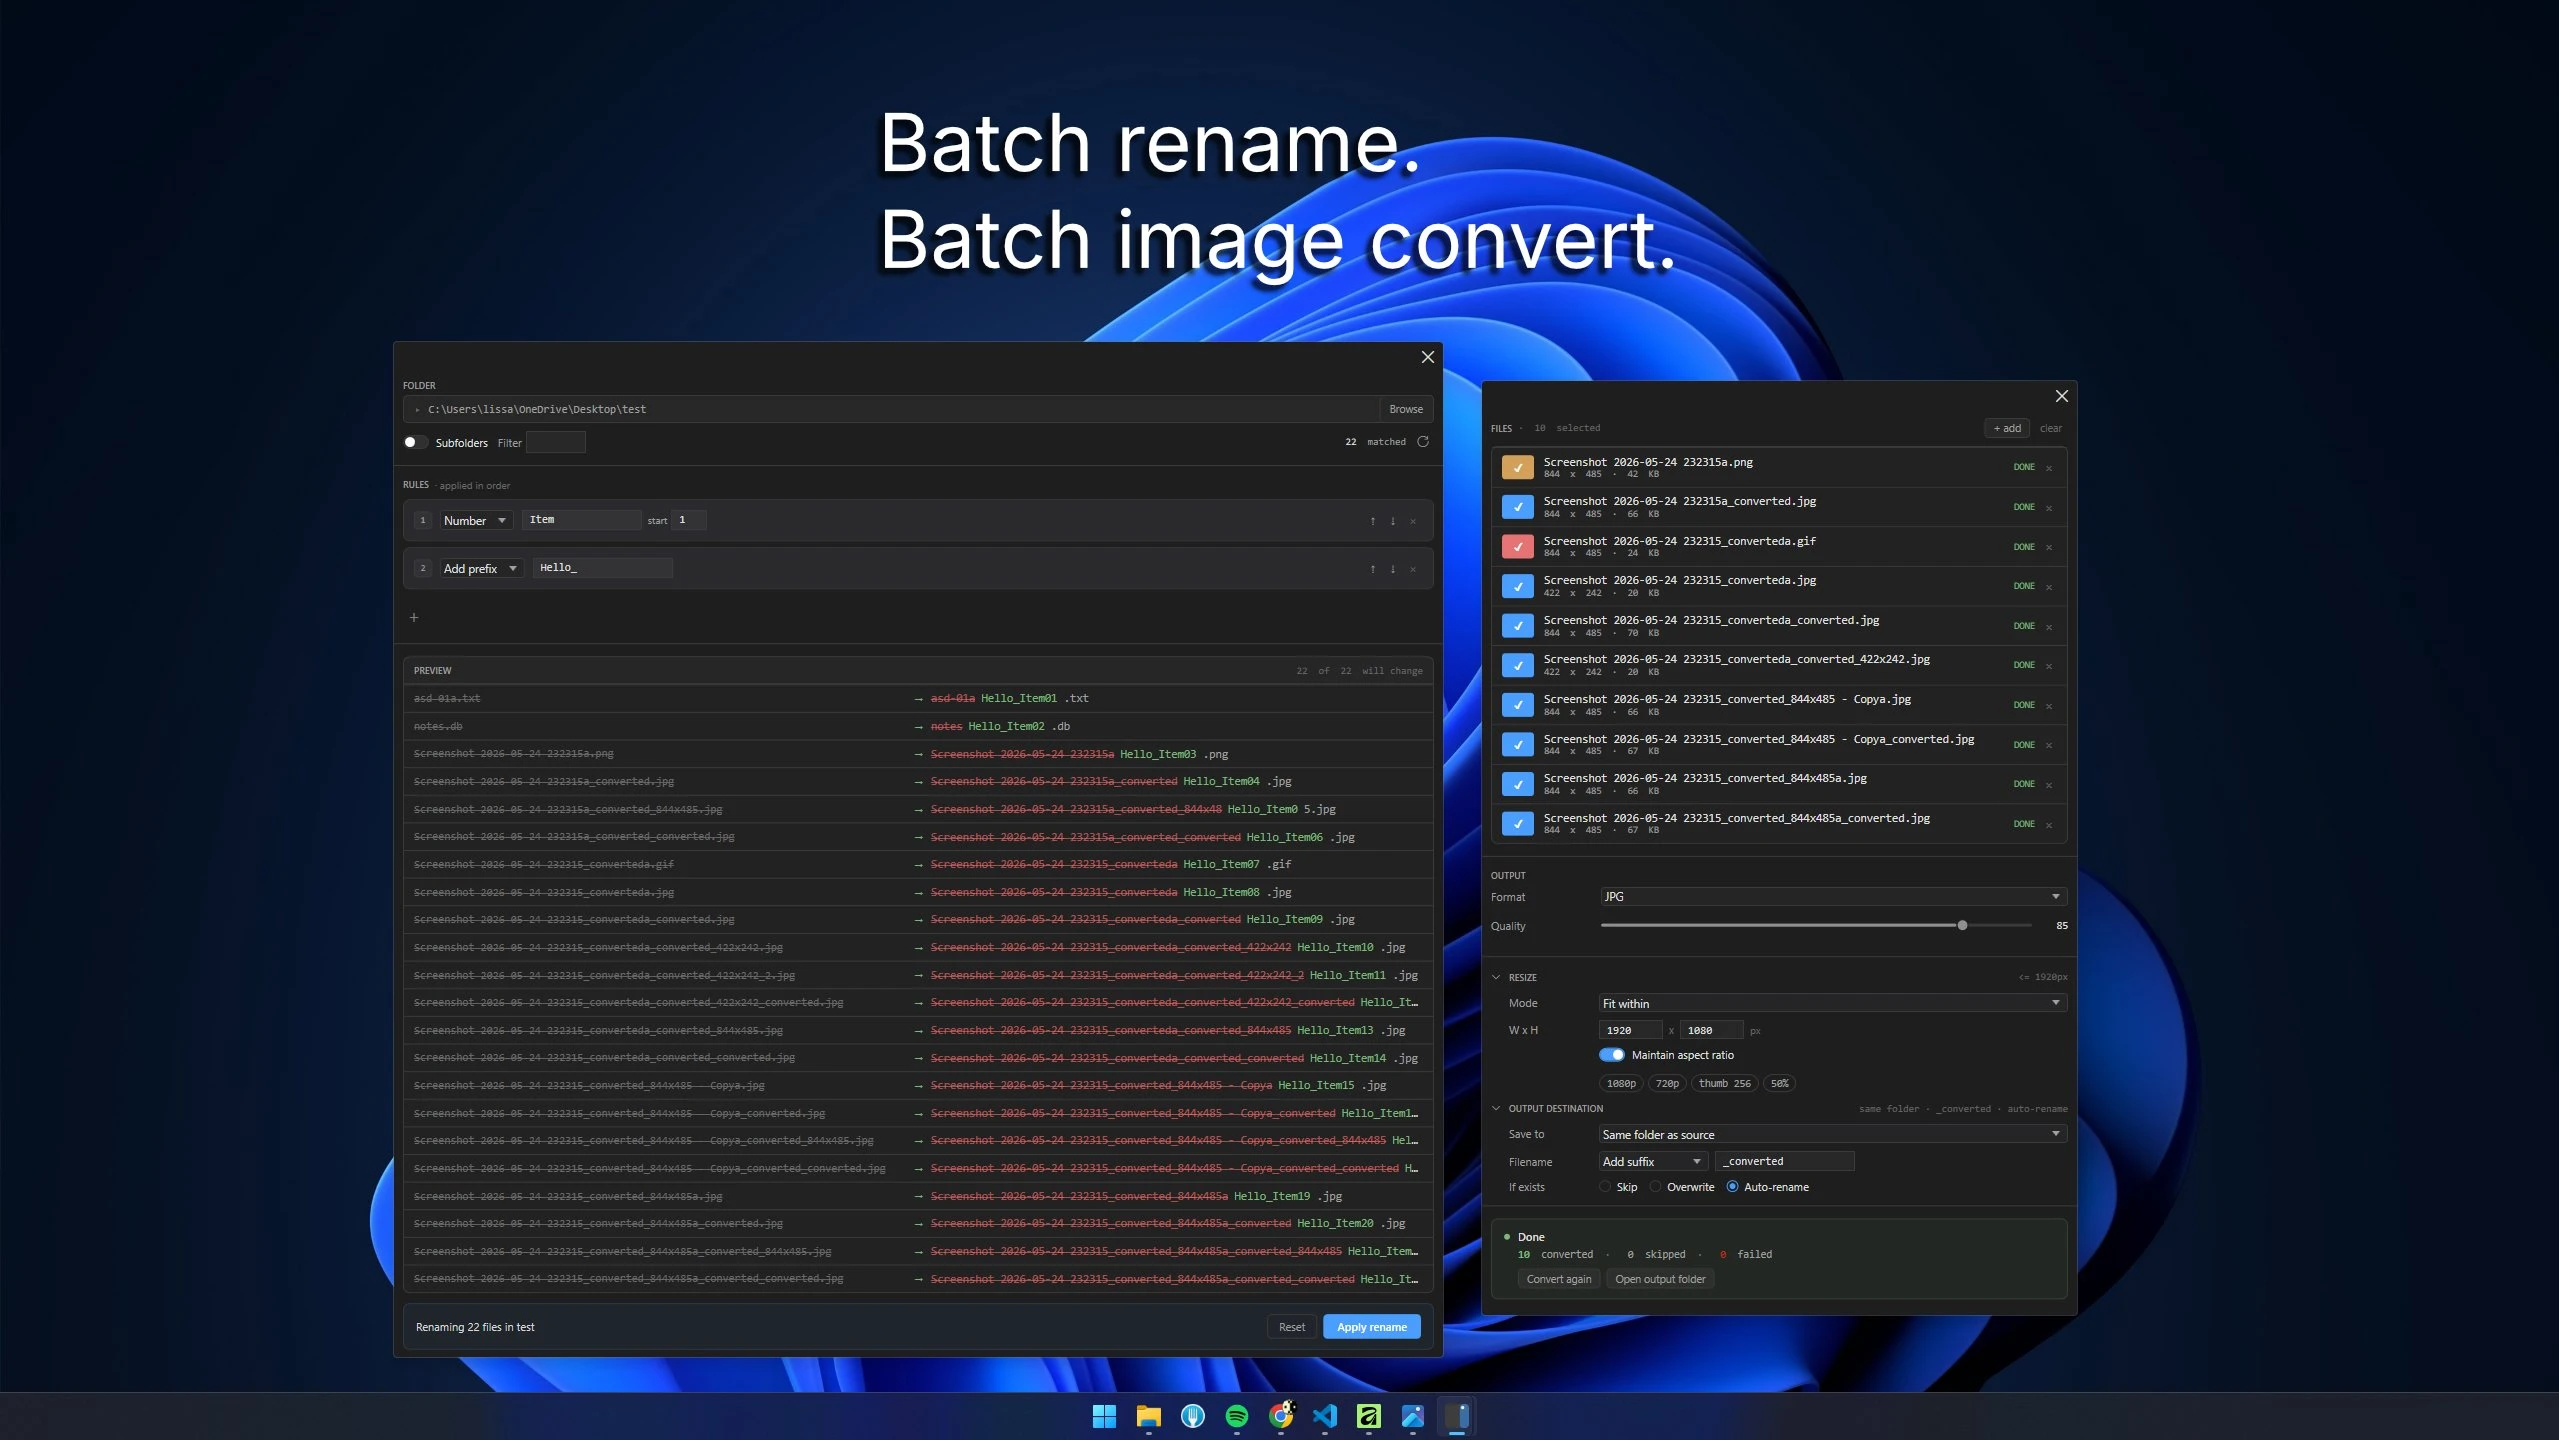Open output folder button
2559x1440 pixels.
pos(1660,1279)
